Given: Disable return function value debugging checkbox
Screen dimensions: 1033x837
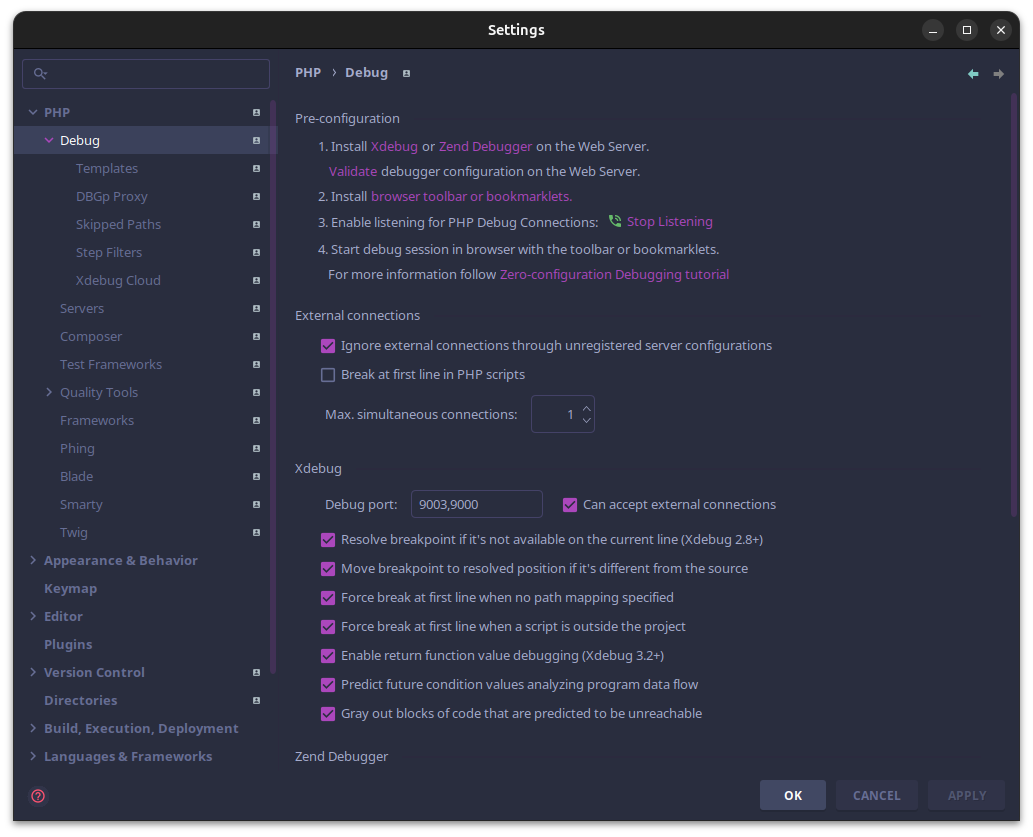Looking at the screenshot, I should coord(327,656).
